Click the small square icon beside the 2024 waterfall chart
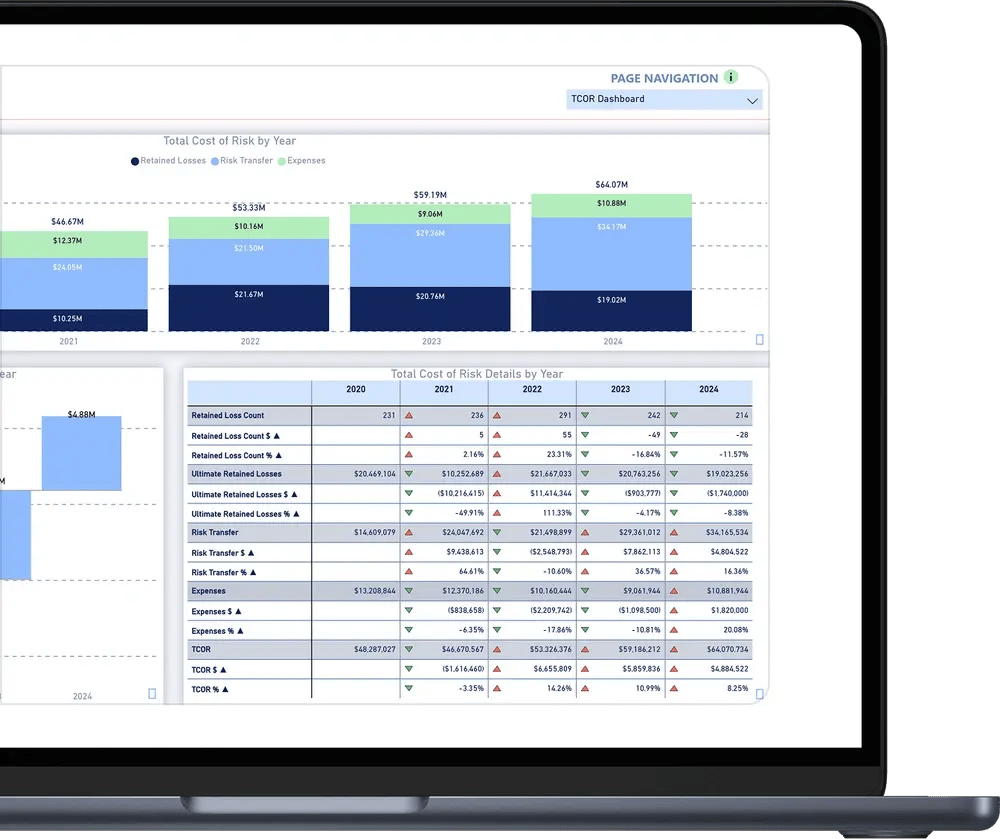Viewport: 1000px width, 839px height. (152, 693)
